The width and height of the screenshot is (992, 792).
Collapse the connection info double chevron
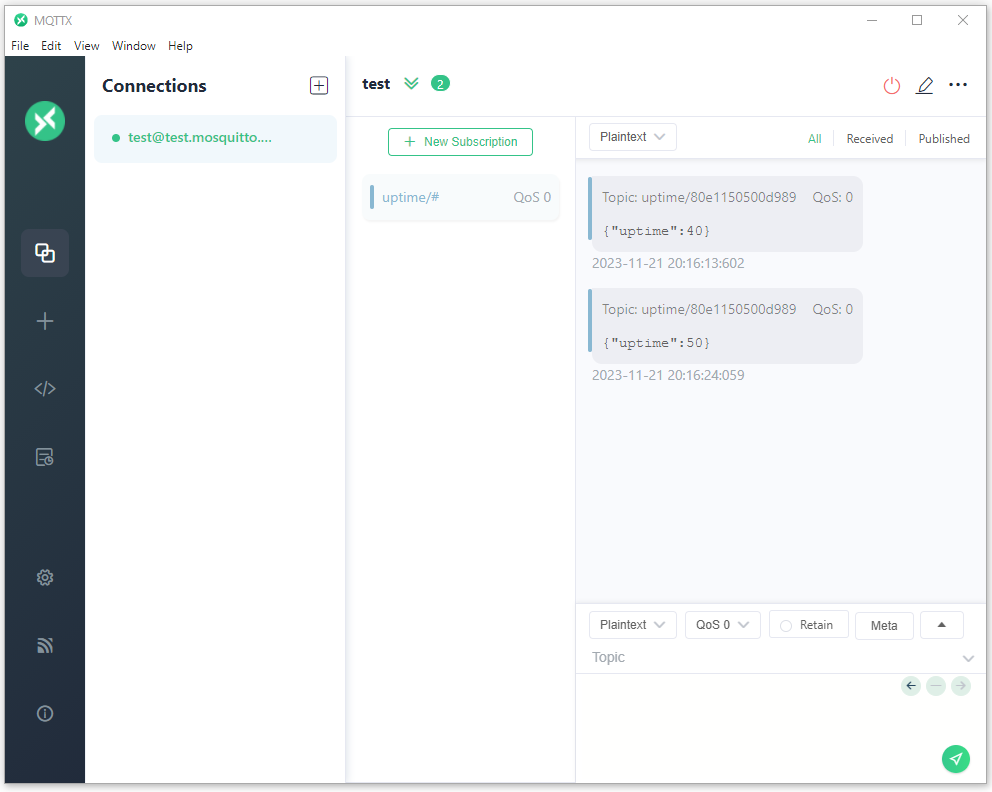pos(411,84)
